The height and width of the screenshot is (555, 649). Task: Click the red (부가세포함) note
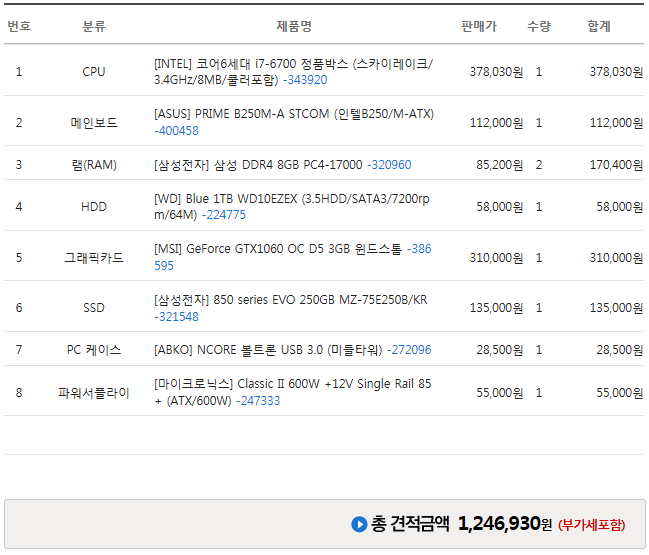coord(591,525)
